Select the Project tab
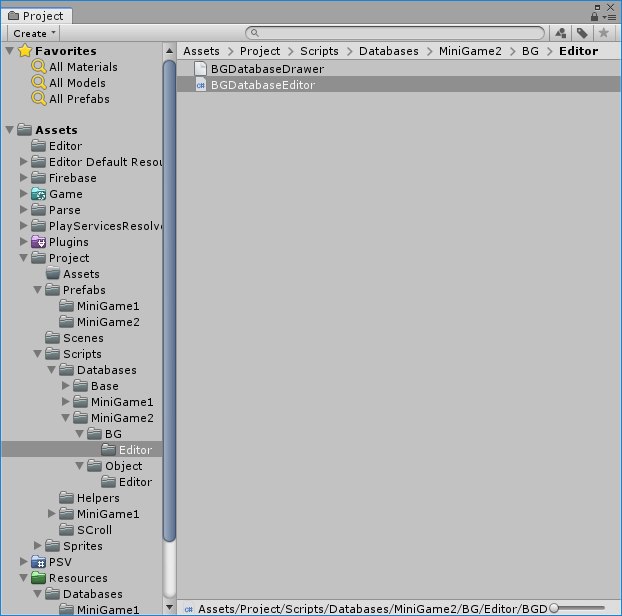622x616 pixels. point(36,16)
